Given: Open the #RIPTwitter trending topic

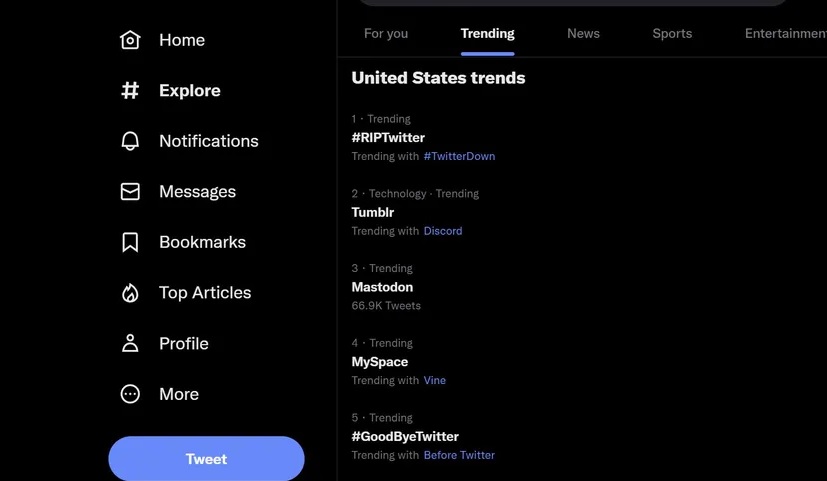Looking at the screenshot, I should [x=388, y=138].
